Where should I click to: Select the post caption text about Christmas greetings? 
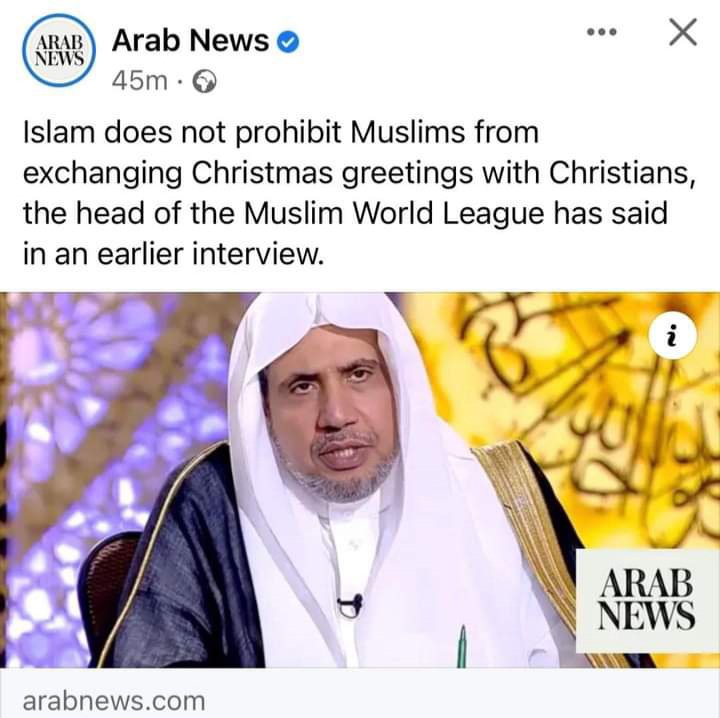coord(358,193)
